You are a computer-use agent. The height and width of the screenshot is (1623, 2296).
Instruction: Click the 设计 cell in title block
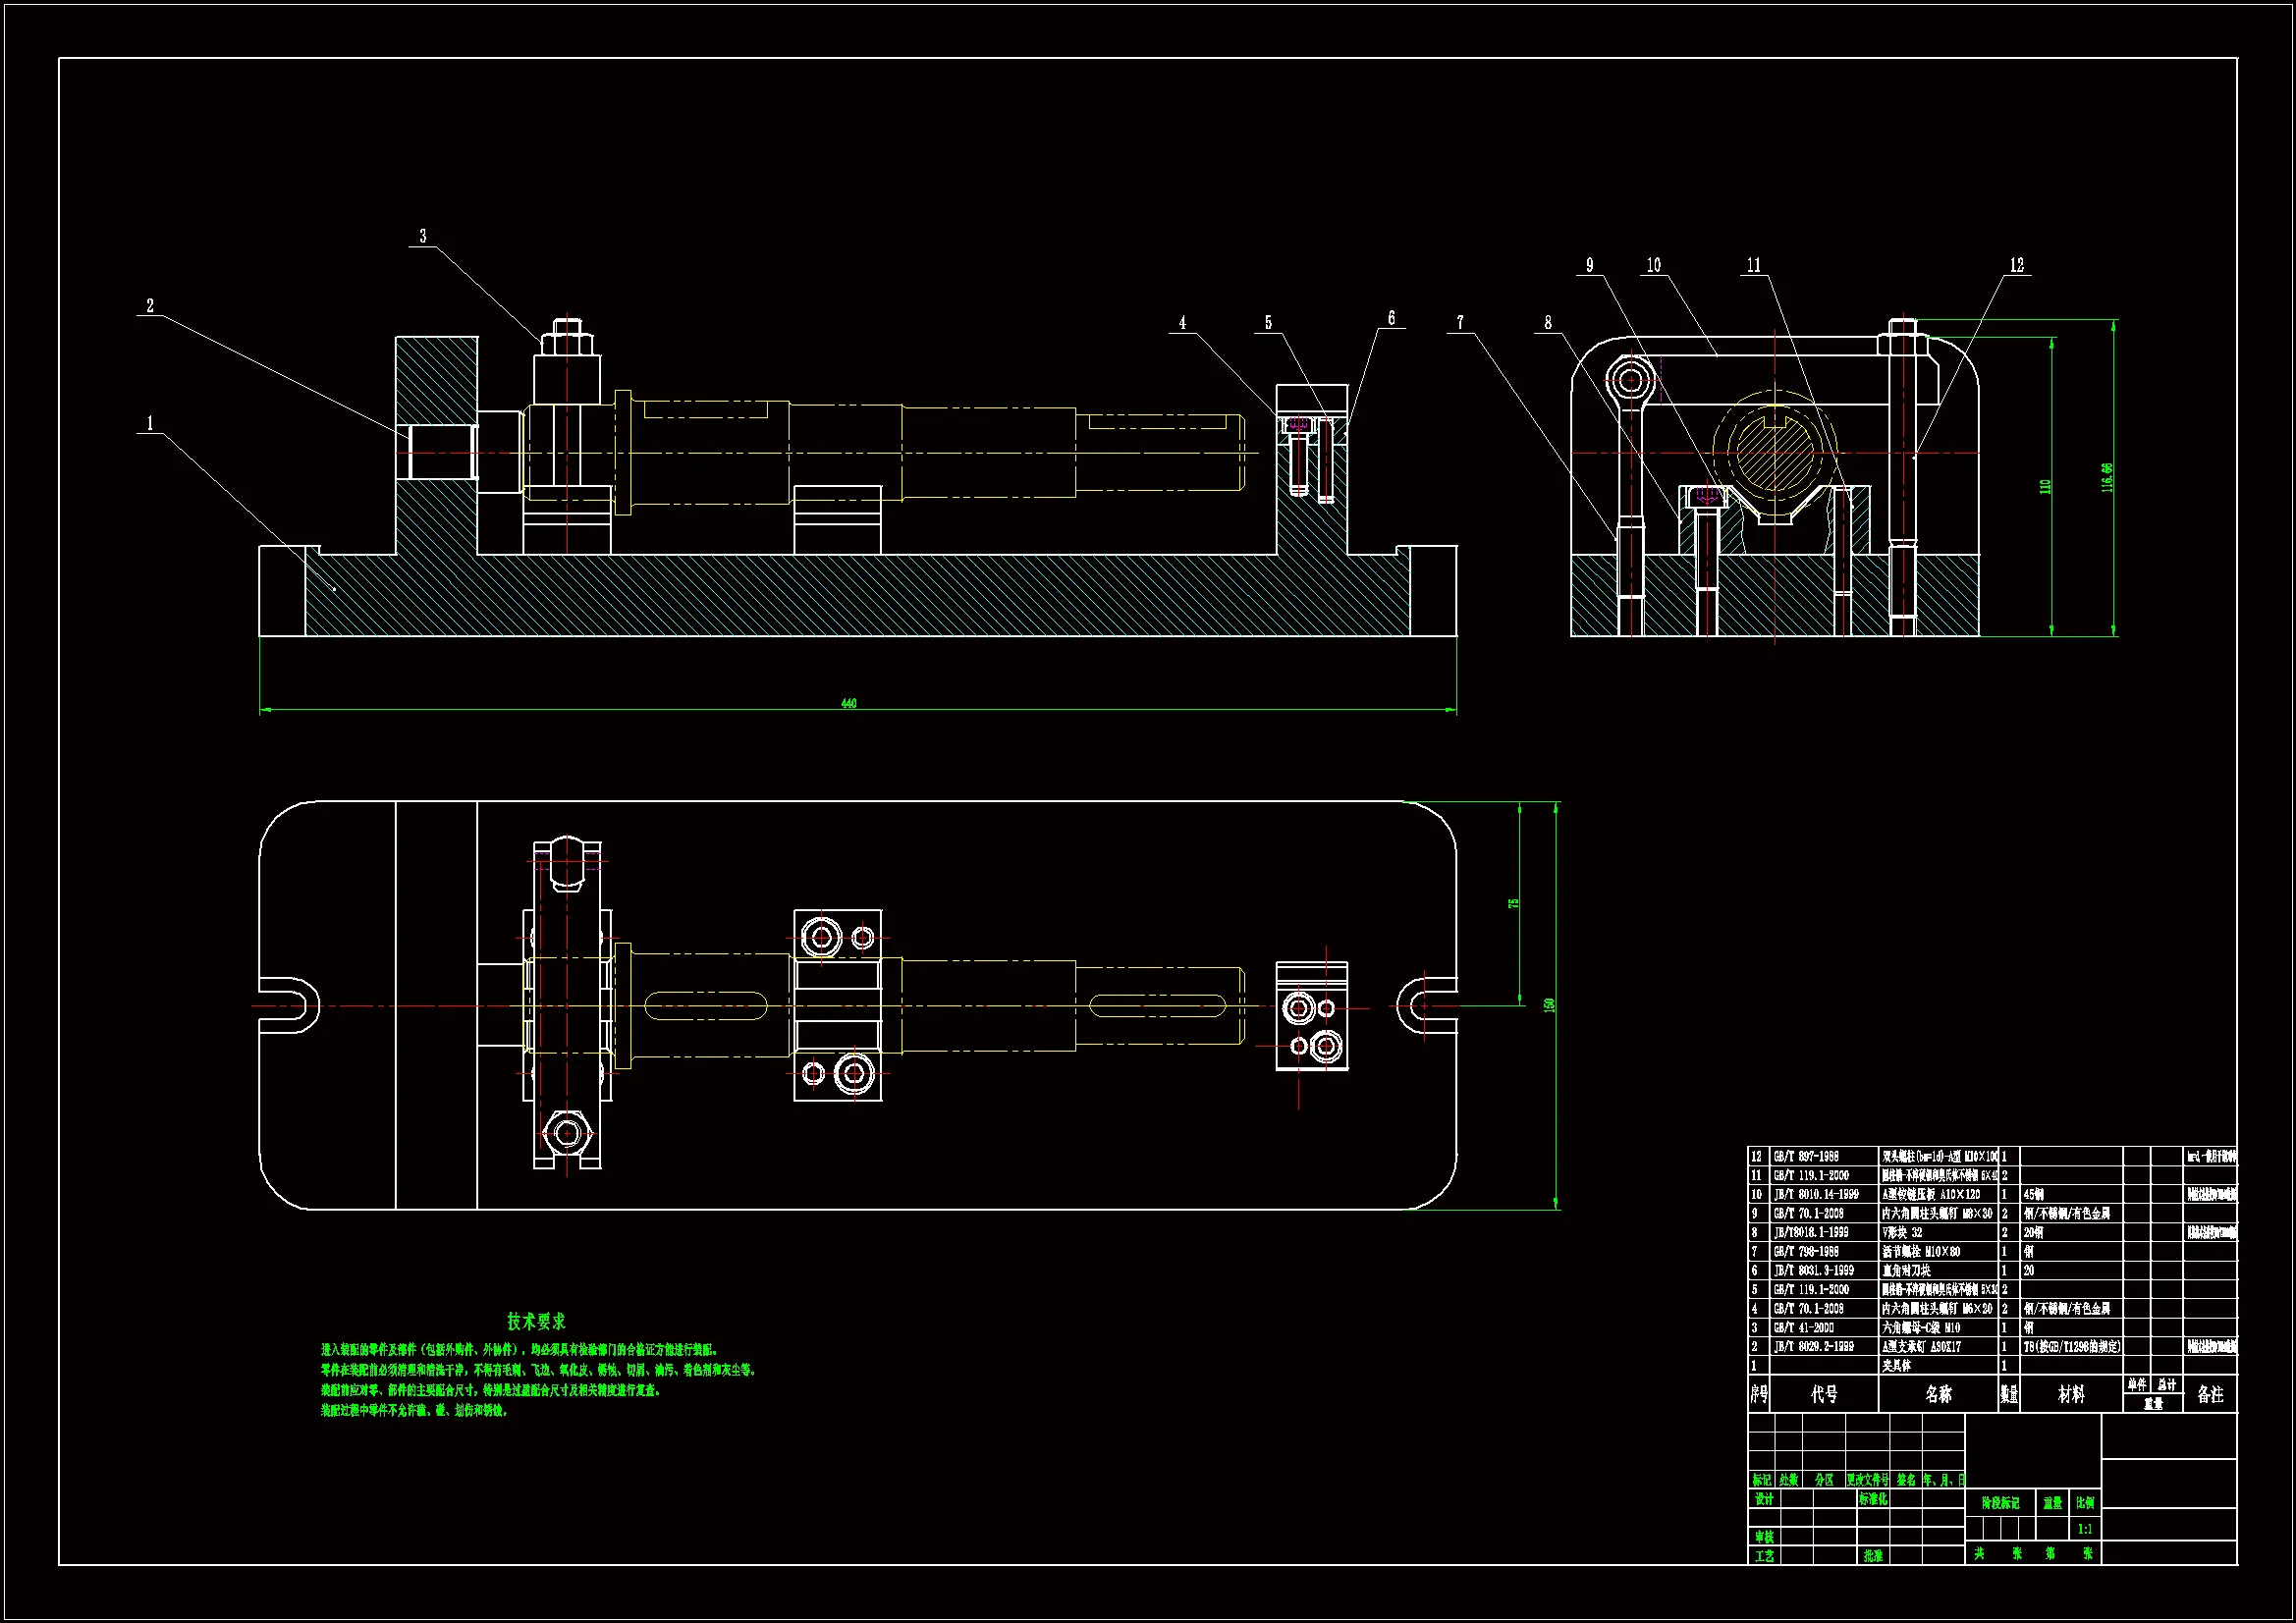[1764, 1499]
